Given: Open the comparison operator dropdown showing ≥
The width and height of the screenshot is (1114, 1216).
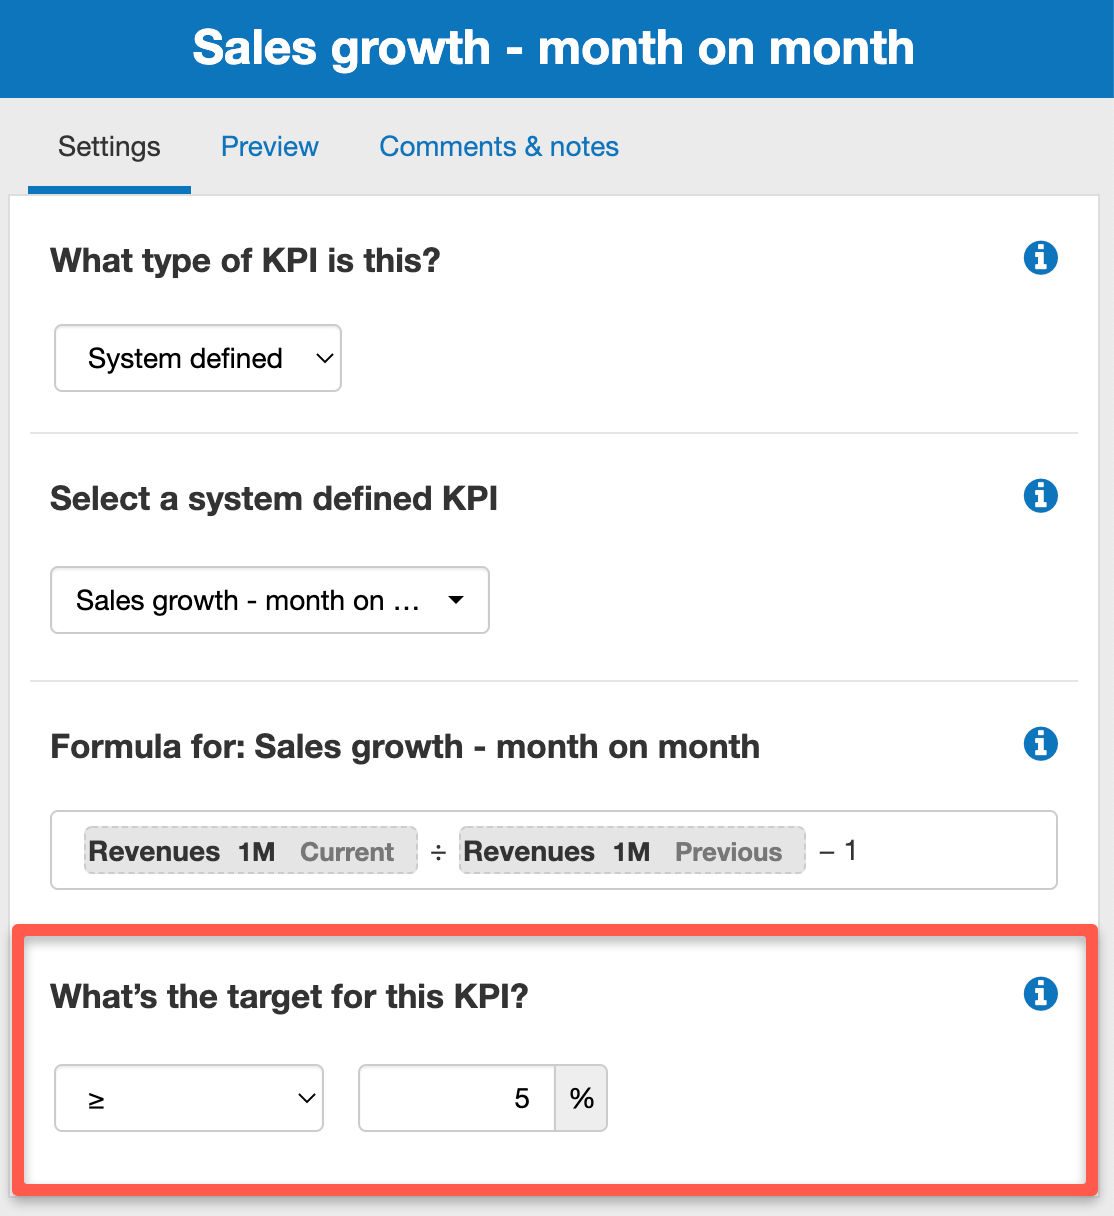Looking at the screenshot, I should click(188, 1098).
